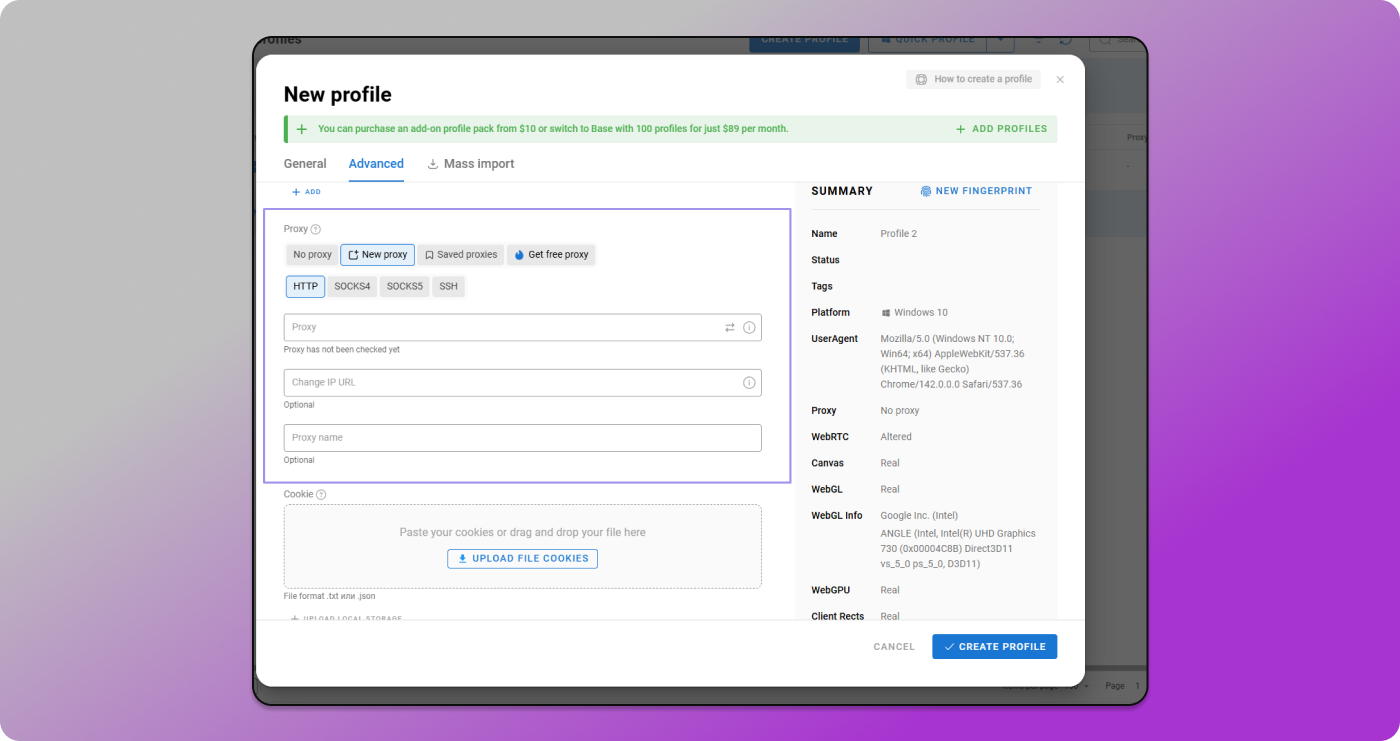
Task: Focus the Proxy name input field
Action: pos(522,438)
